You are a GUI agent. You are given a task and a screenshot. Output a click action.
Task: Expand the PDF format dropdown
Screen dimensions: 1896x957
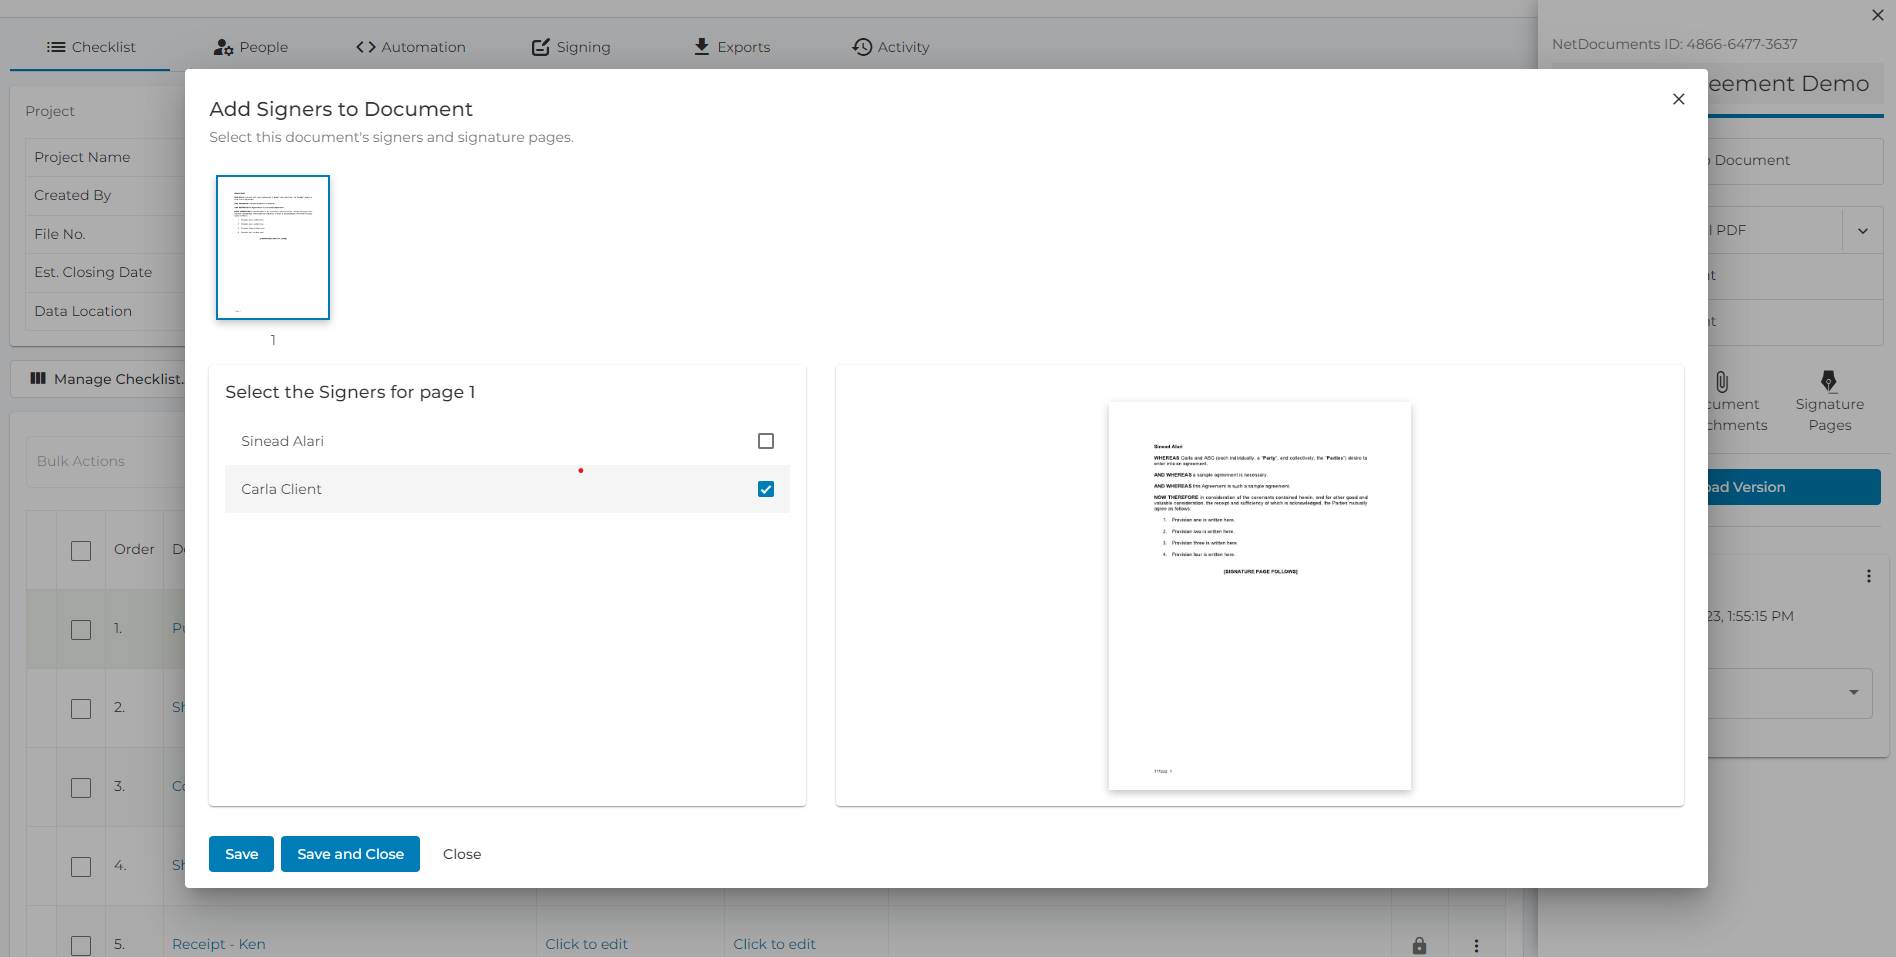click(x=1862, y=230)
